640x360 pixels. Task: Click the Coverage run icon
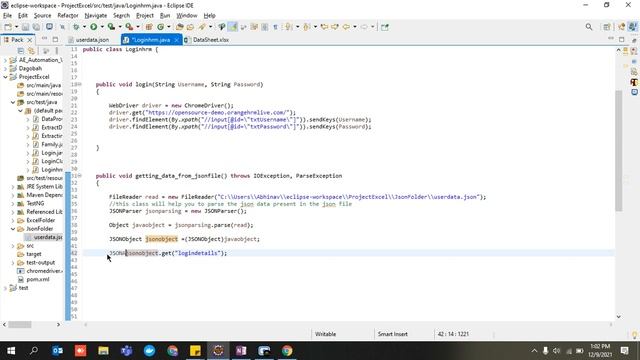tap(111, 27)
